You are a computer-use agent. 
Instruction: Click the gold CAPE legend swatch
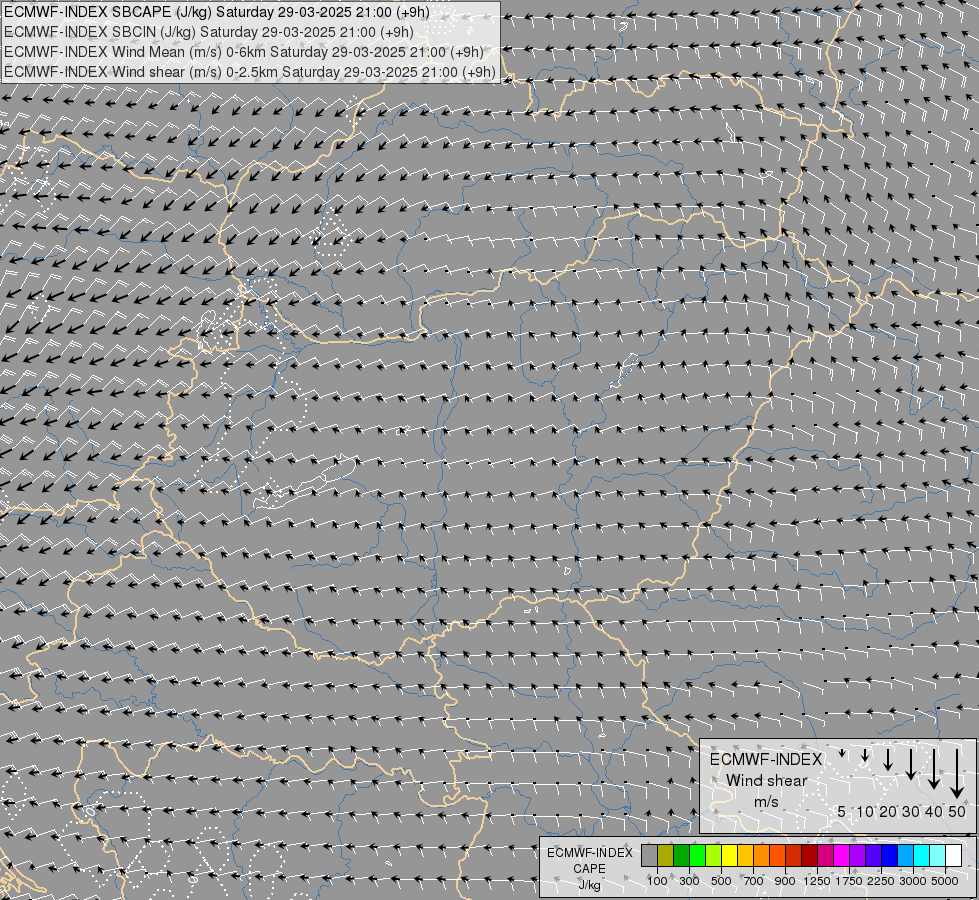click(745, 855)
